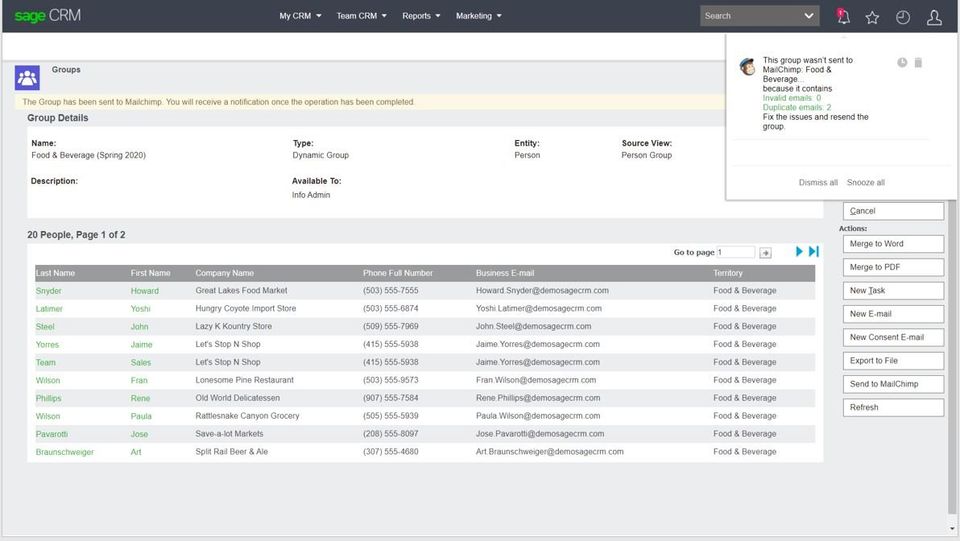960x541 pixels.
Task: Create a New Task
Action: click(893, 291)
